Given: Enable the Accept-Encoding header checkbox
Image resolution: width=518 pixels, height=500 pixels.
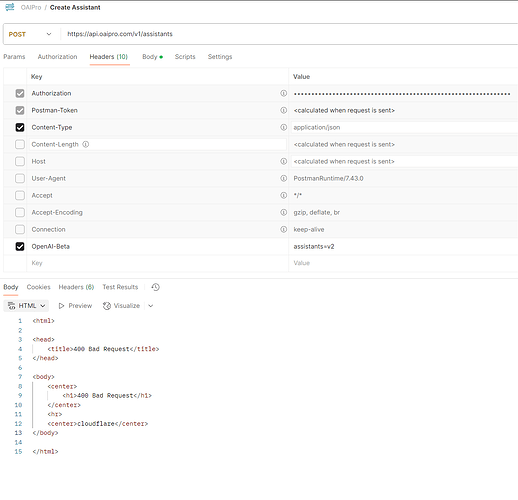Looking at the screenshot, I should (x=20, y=212).
